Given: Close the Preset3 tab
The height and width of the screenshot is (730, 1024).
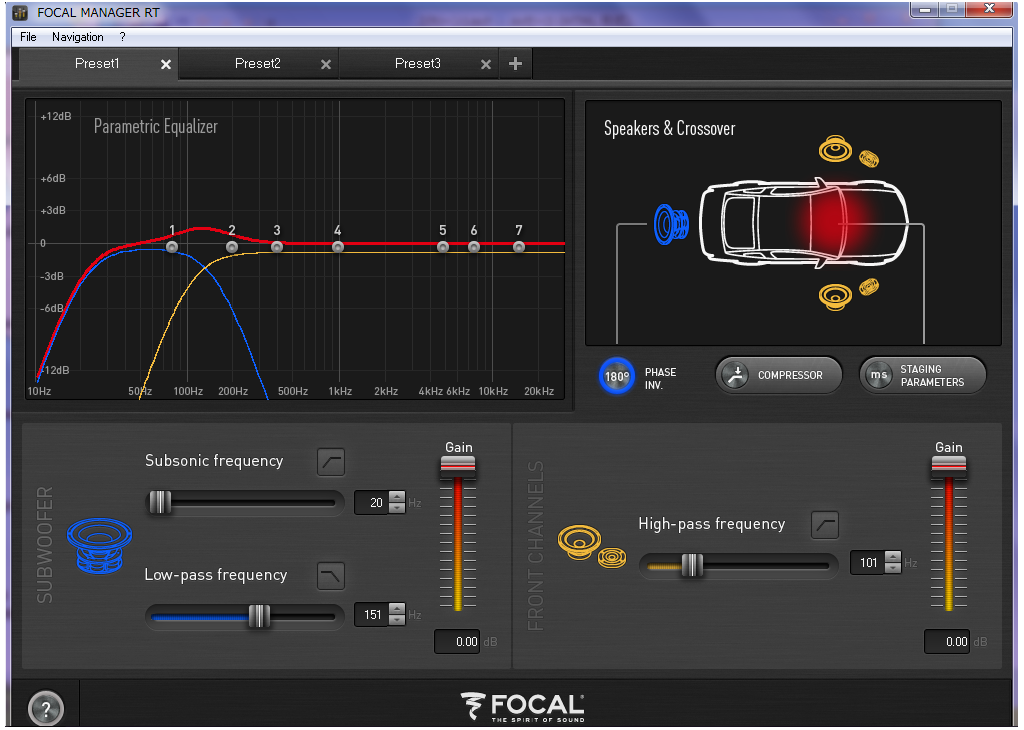Looking at the screenshot, I should point(486,65).
